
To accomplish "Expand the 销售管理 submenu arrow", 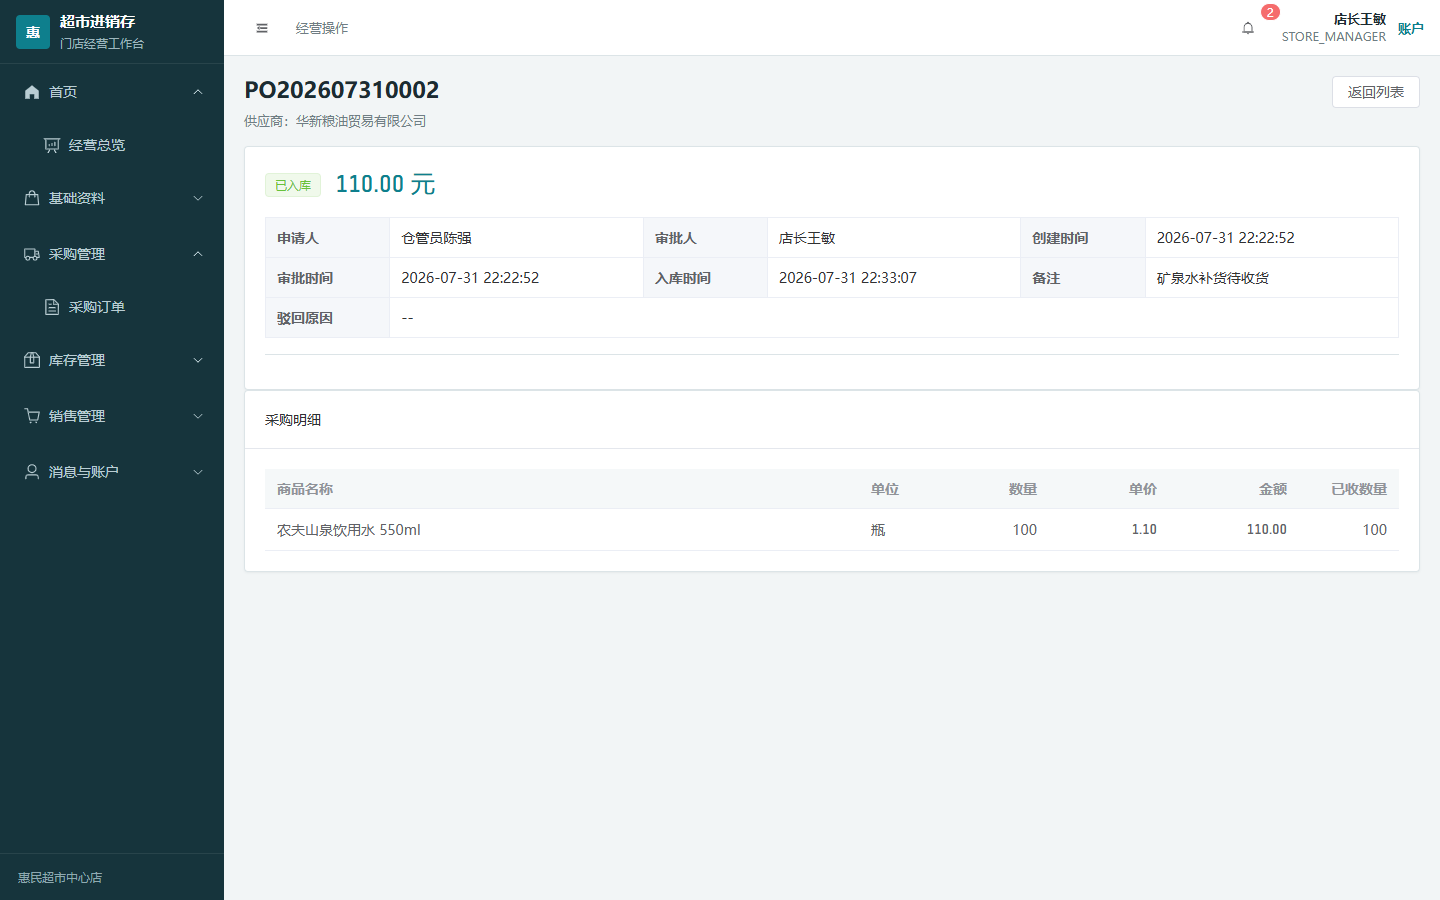I will [198, 416].
